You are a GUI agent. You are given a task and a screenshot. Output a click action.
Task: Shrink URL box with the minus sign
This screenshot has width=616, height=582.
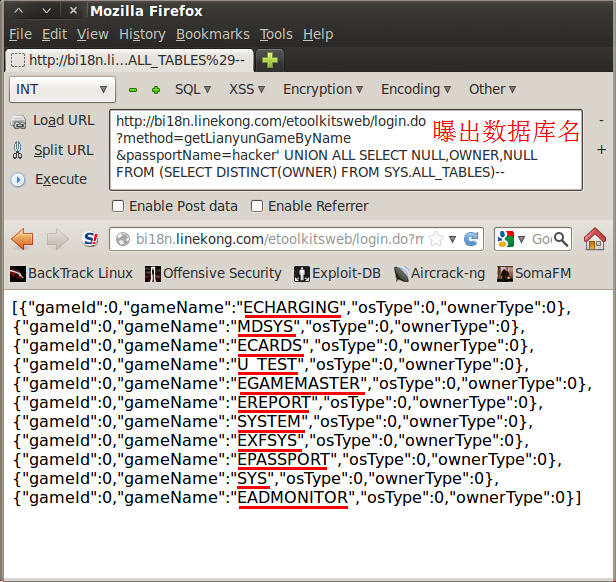(x=601, y=121)
